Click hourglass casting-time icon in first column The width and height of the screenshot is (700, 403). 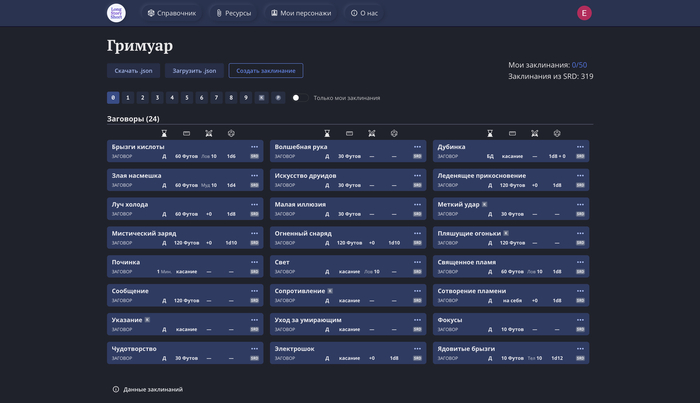(164, 133)
